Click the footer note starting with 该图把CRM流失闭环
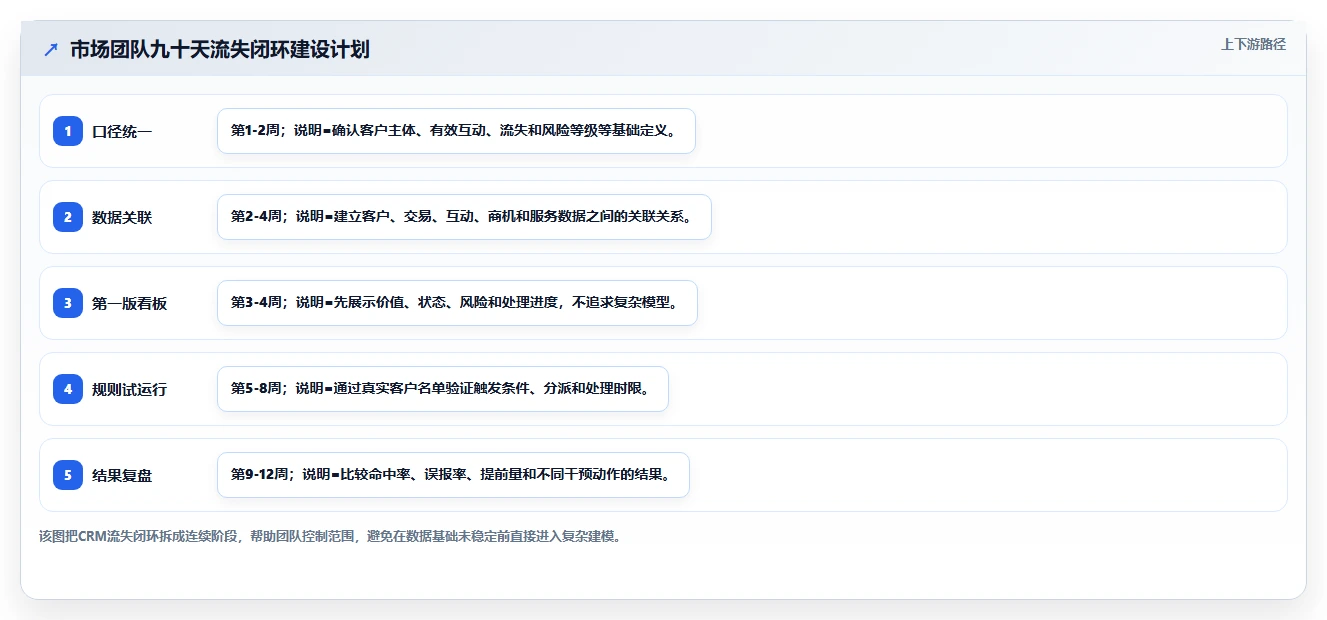This screenshot has height=620, width=1327. click(333, 536)
